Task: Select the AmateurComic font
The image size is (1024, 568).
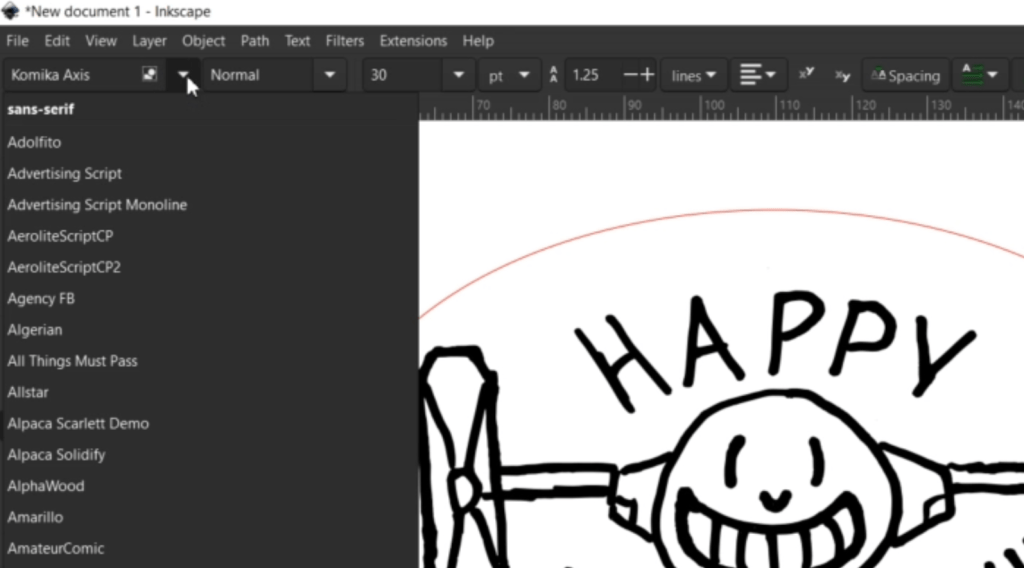Action: point(56,548)
